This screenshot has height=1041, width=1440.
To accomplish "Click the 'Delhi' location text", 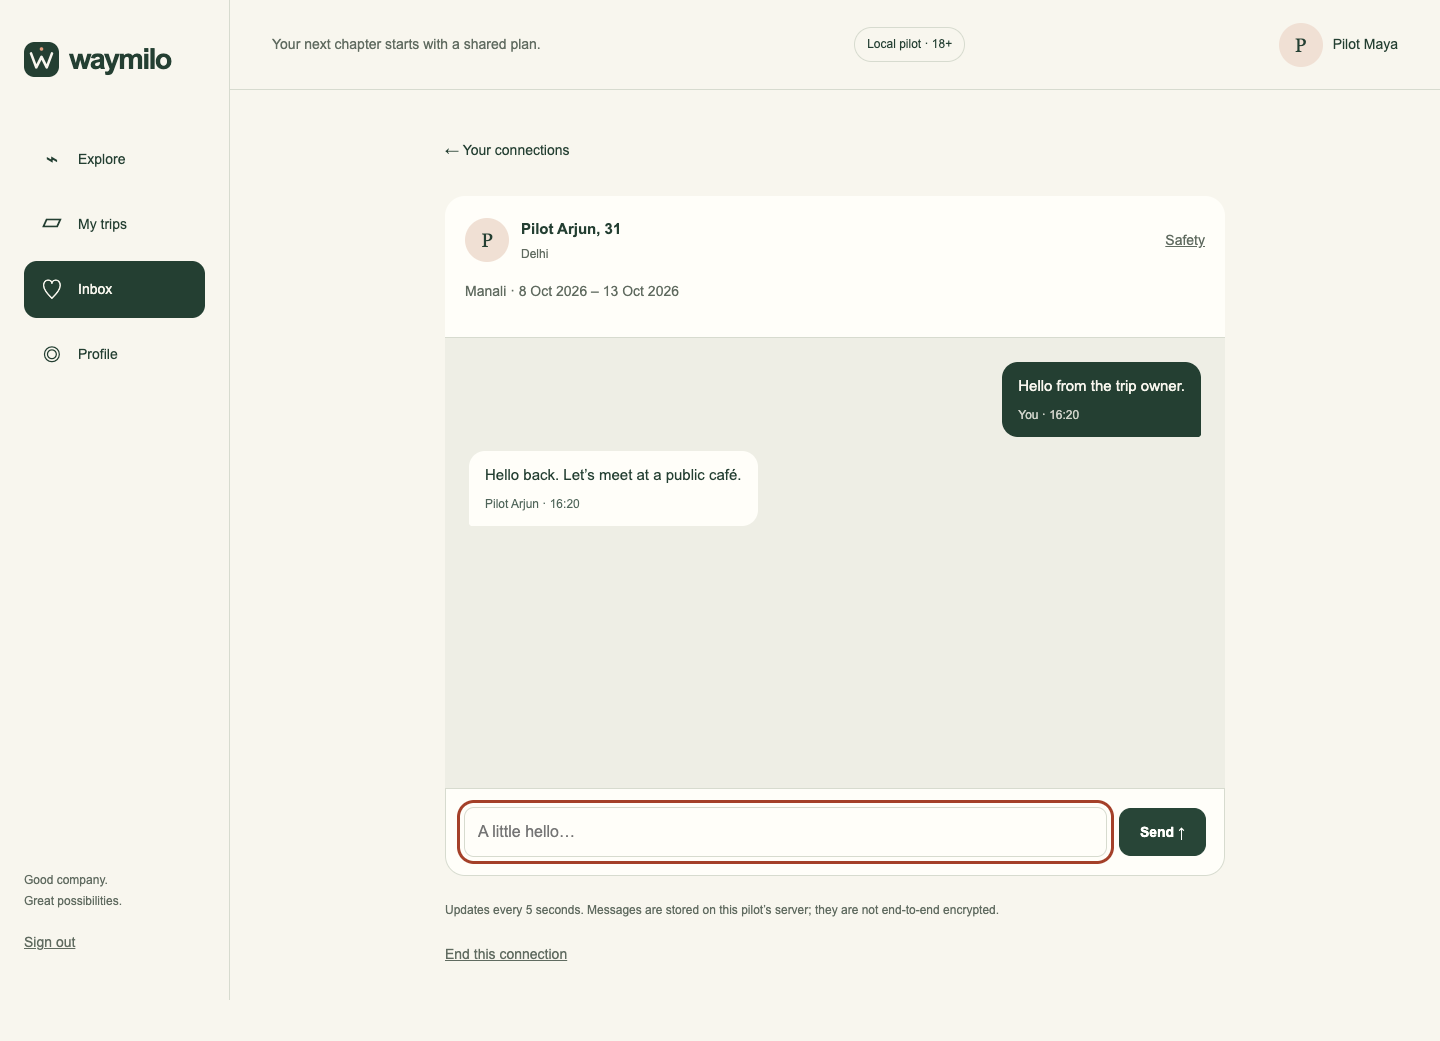I will pos(535,254).
